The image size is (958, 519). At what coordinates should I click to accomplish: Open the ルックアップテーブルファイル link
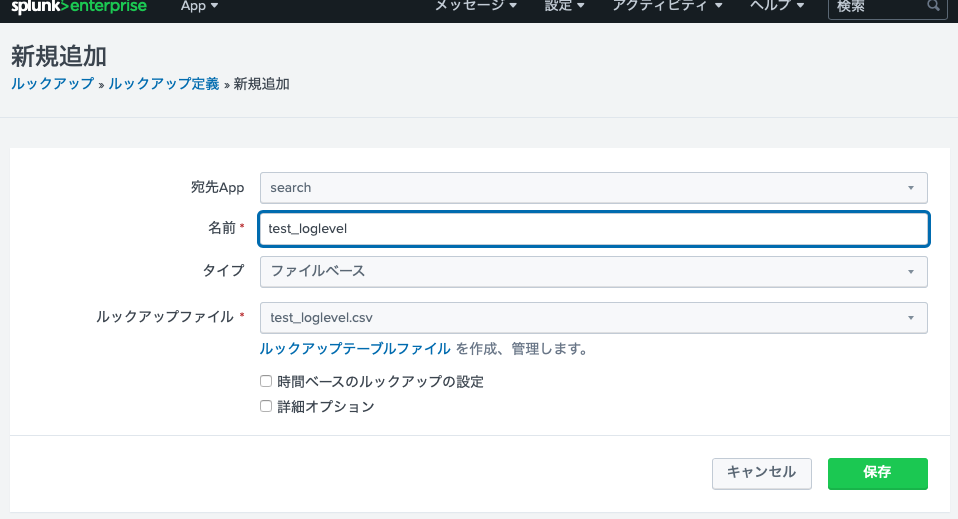355,349
